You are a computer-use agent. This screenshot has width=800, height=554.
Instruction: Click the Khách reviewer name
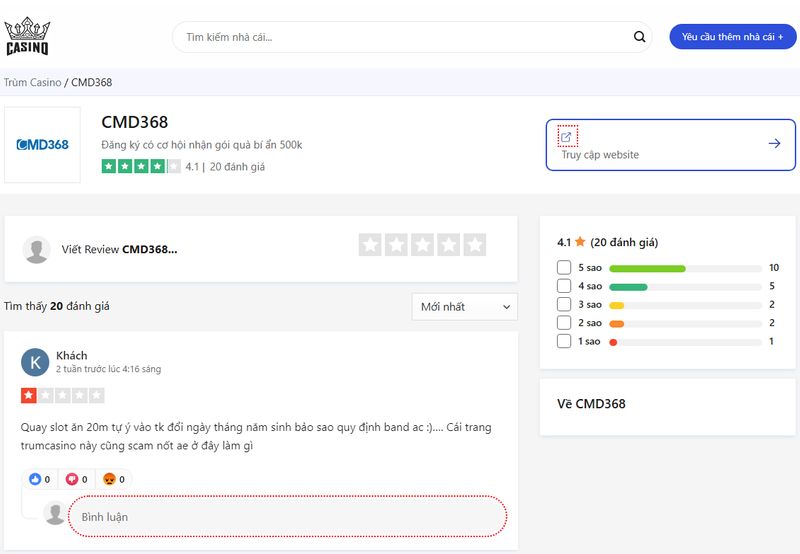[71, 355]
